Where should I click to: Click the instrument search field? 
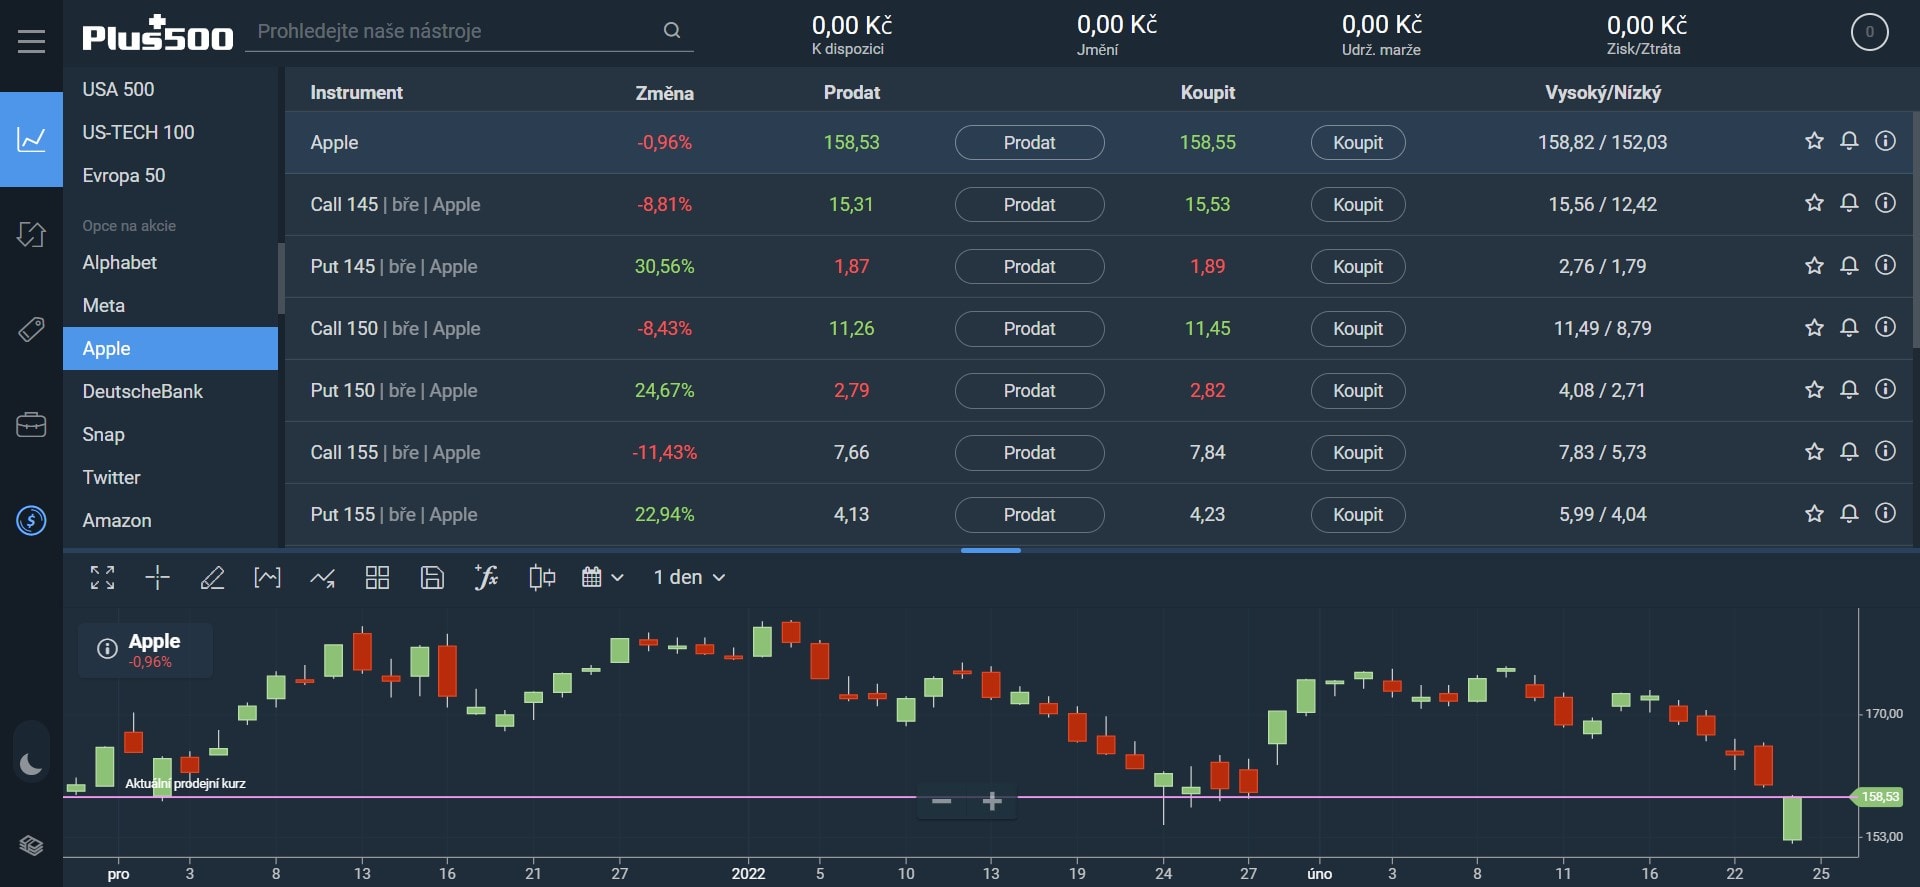[x=455, y=31]
